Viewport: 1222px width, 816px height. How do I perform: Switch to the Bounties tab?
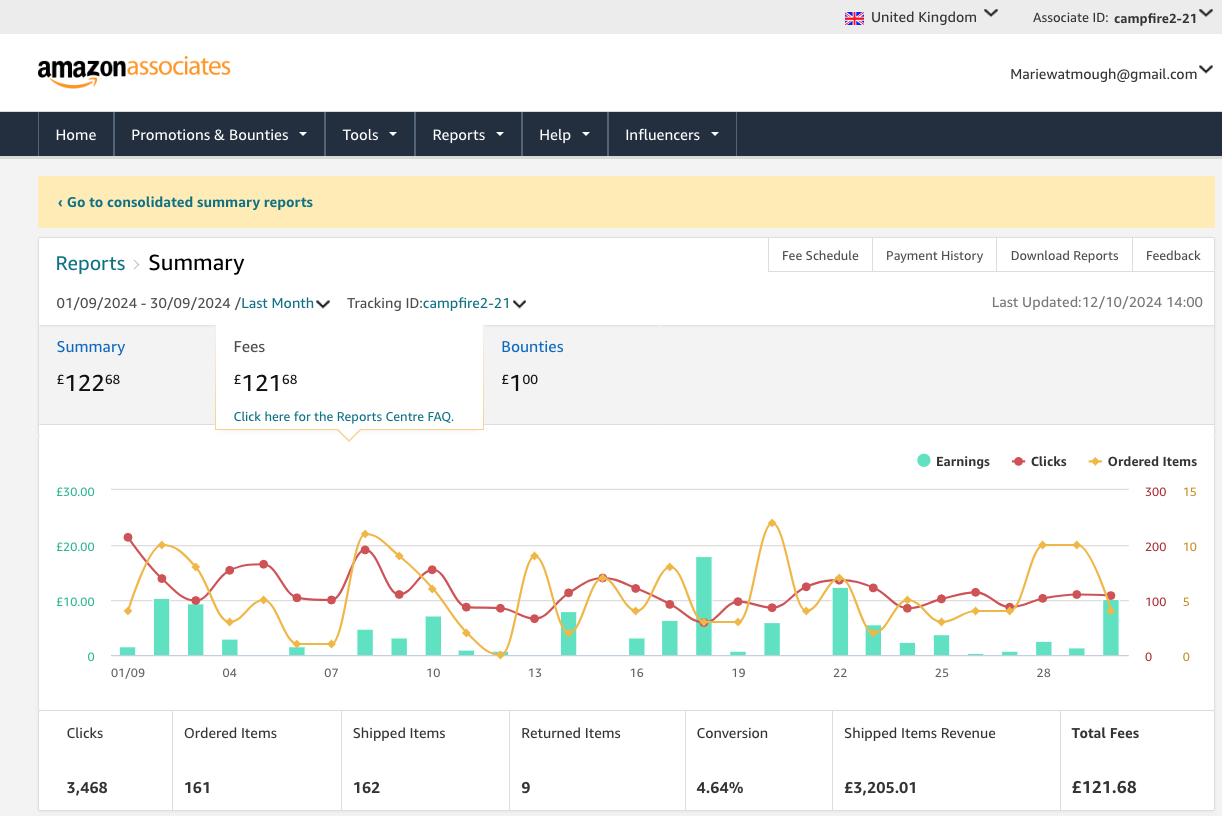(x=532, y=347)
